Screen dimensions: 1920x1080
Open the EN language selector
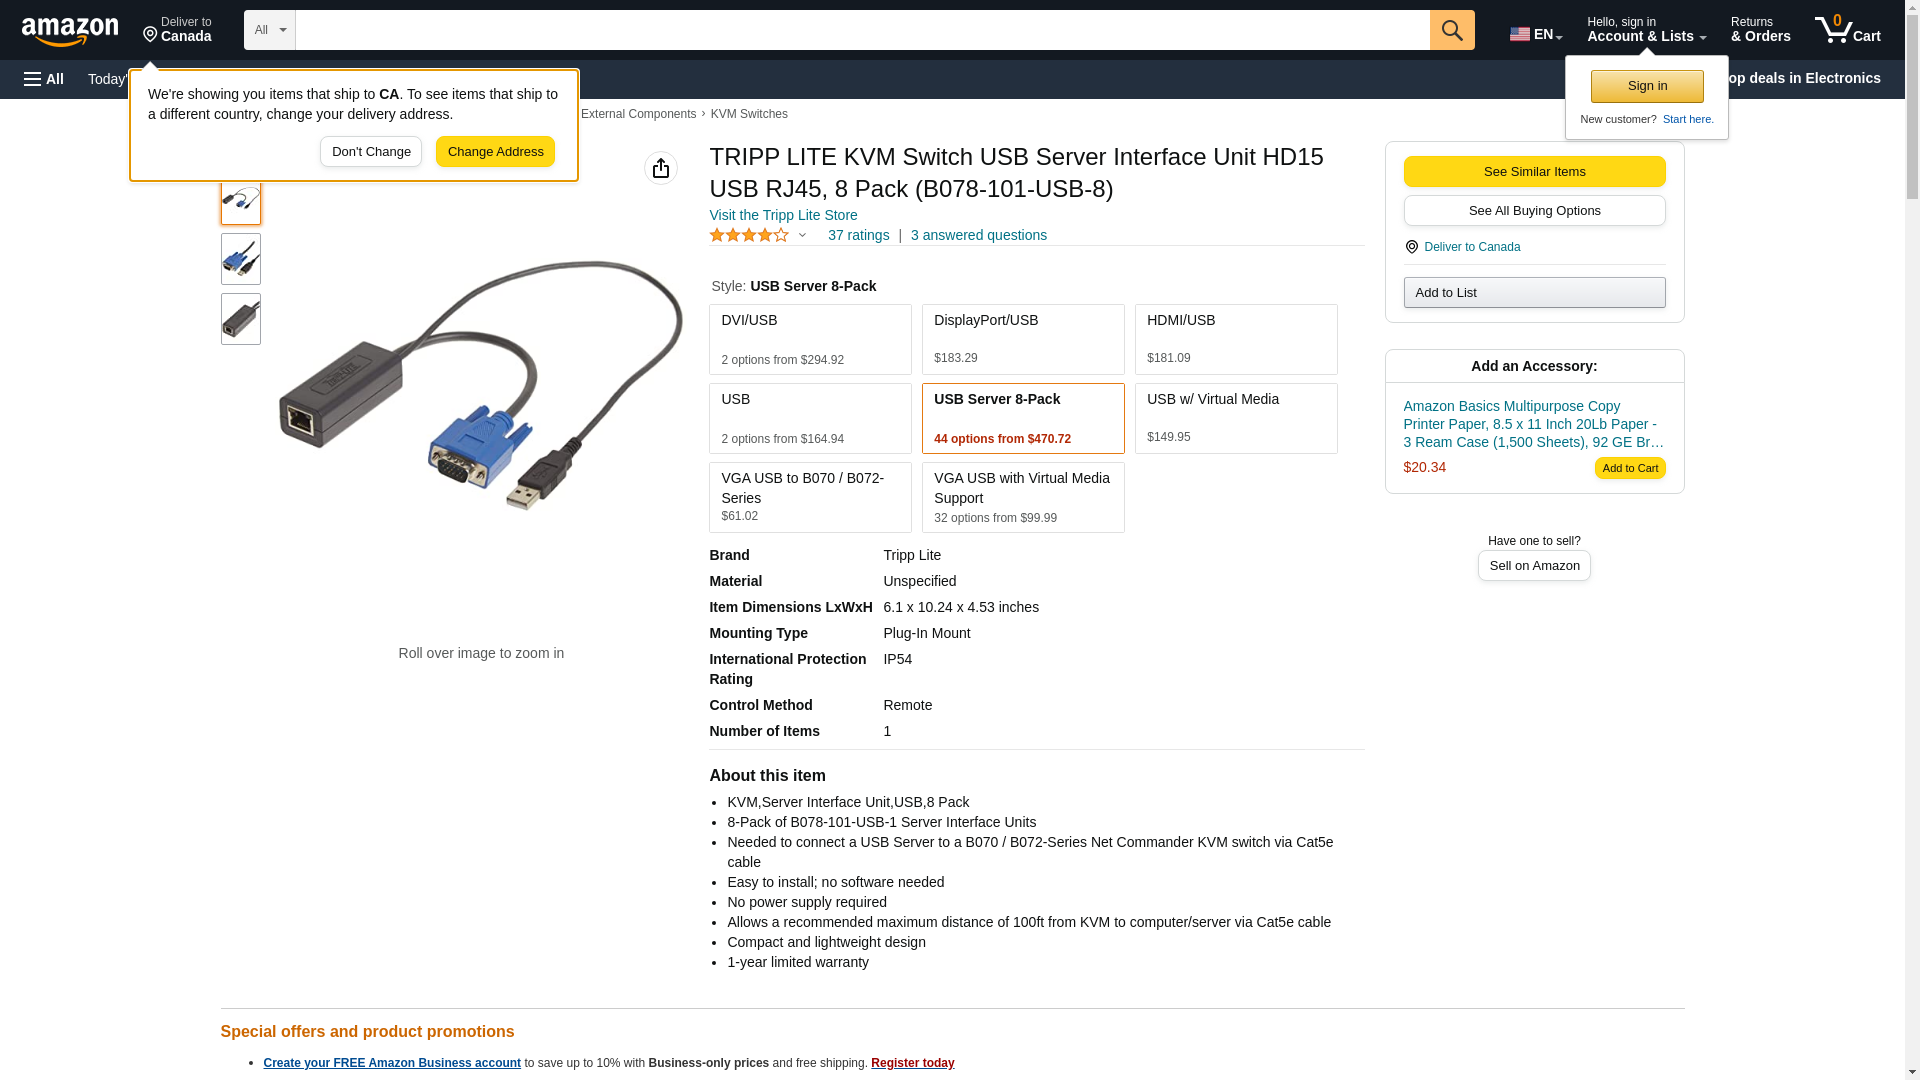point(1536,34)
